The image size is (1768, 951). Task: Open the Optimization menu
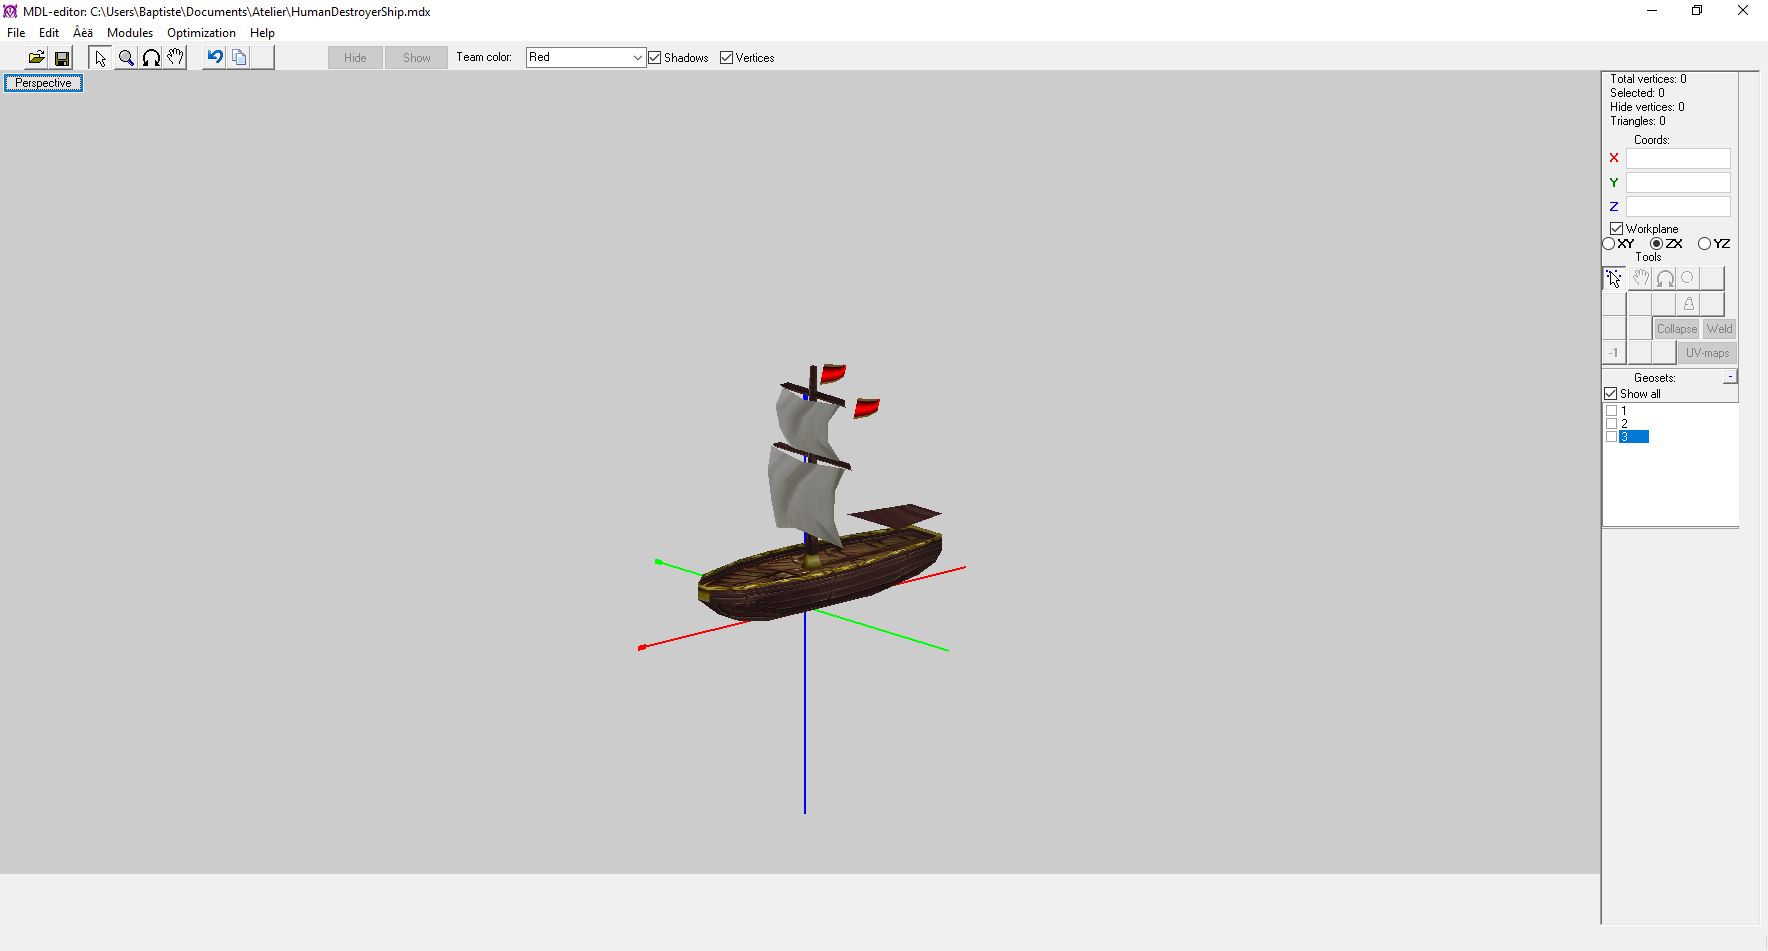(201, 33)
